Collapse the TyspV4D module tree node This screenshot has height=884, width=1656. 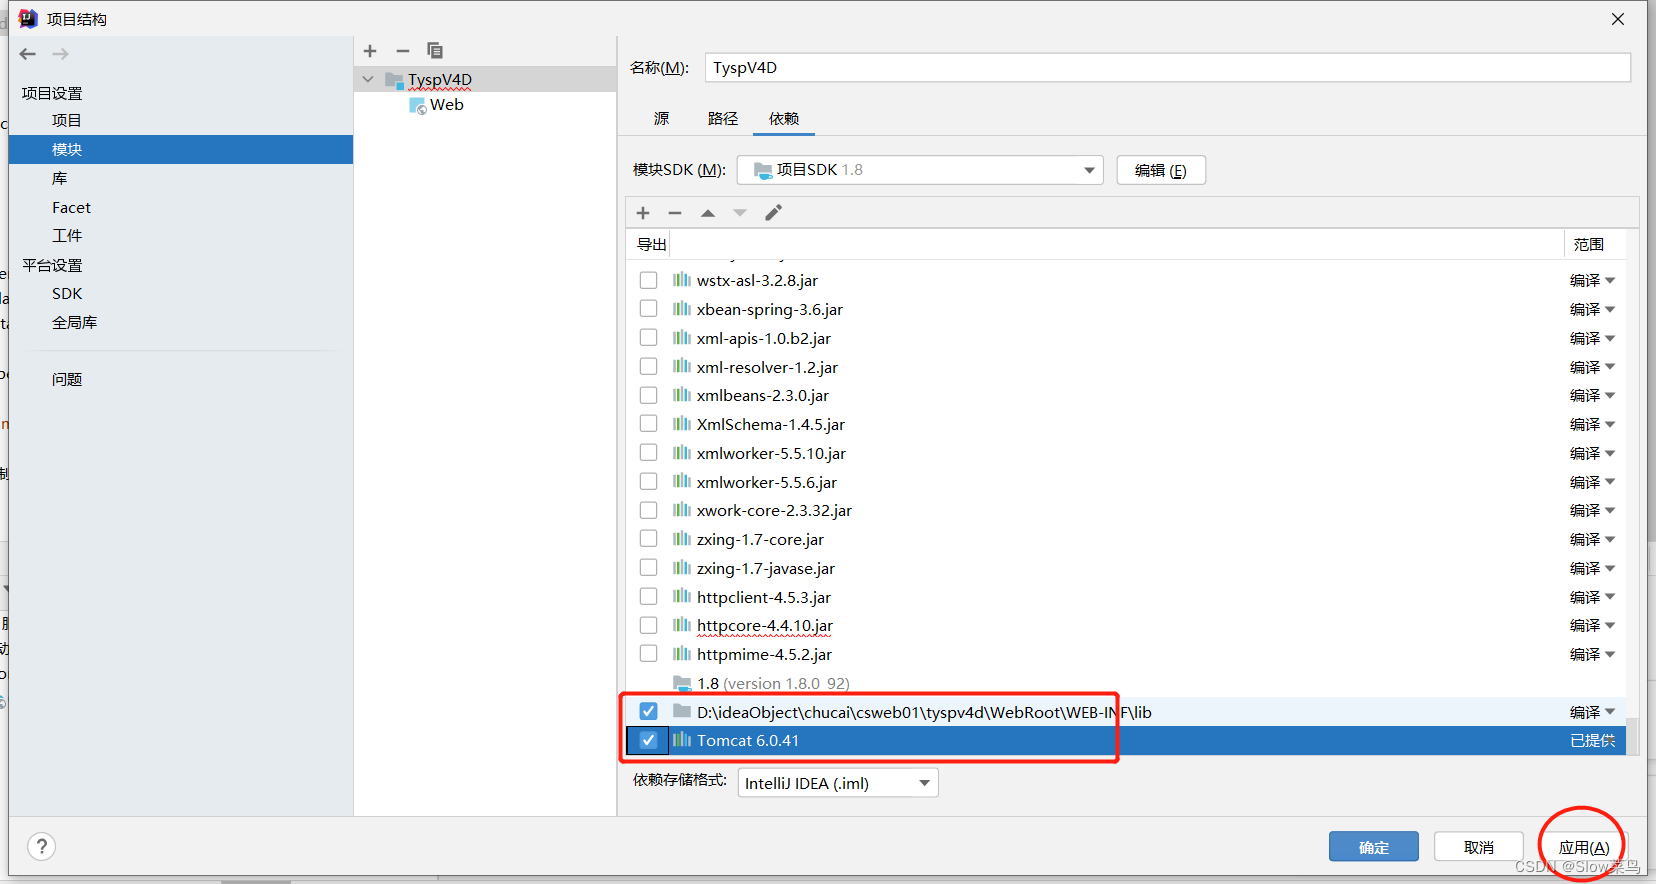(x=368, y=80)
